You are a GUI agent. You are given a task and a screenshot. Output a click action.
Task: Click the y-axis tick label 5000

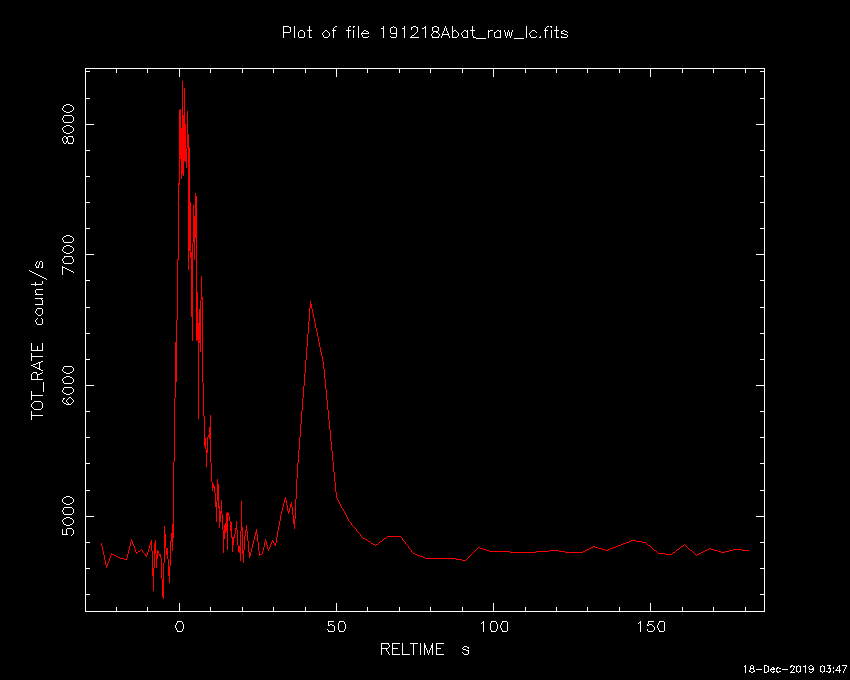coord(69,516)
